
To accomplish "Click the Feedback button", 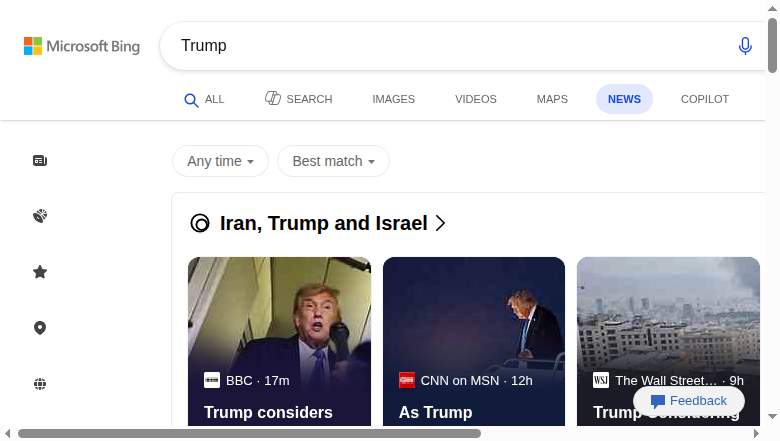I will tap(689, 401).
